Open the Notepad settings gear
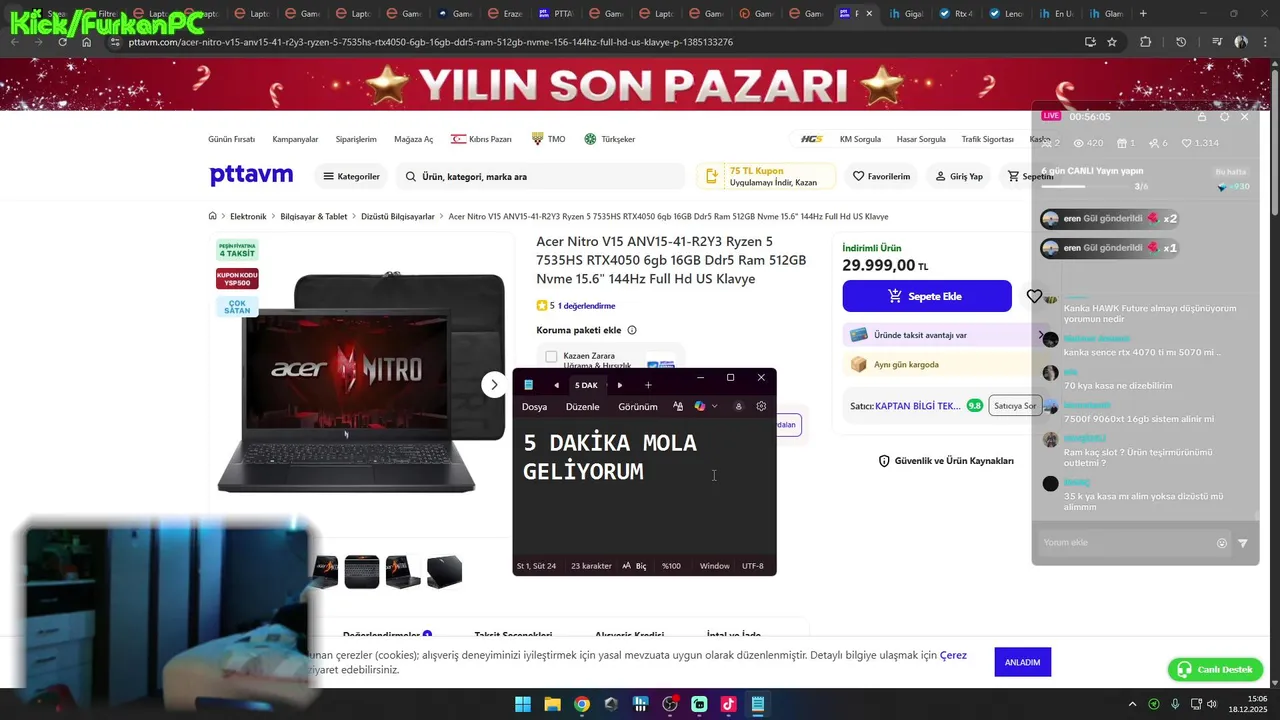Image resolution: width=1280 pixels, height=720 pixels. (761, 406)
